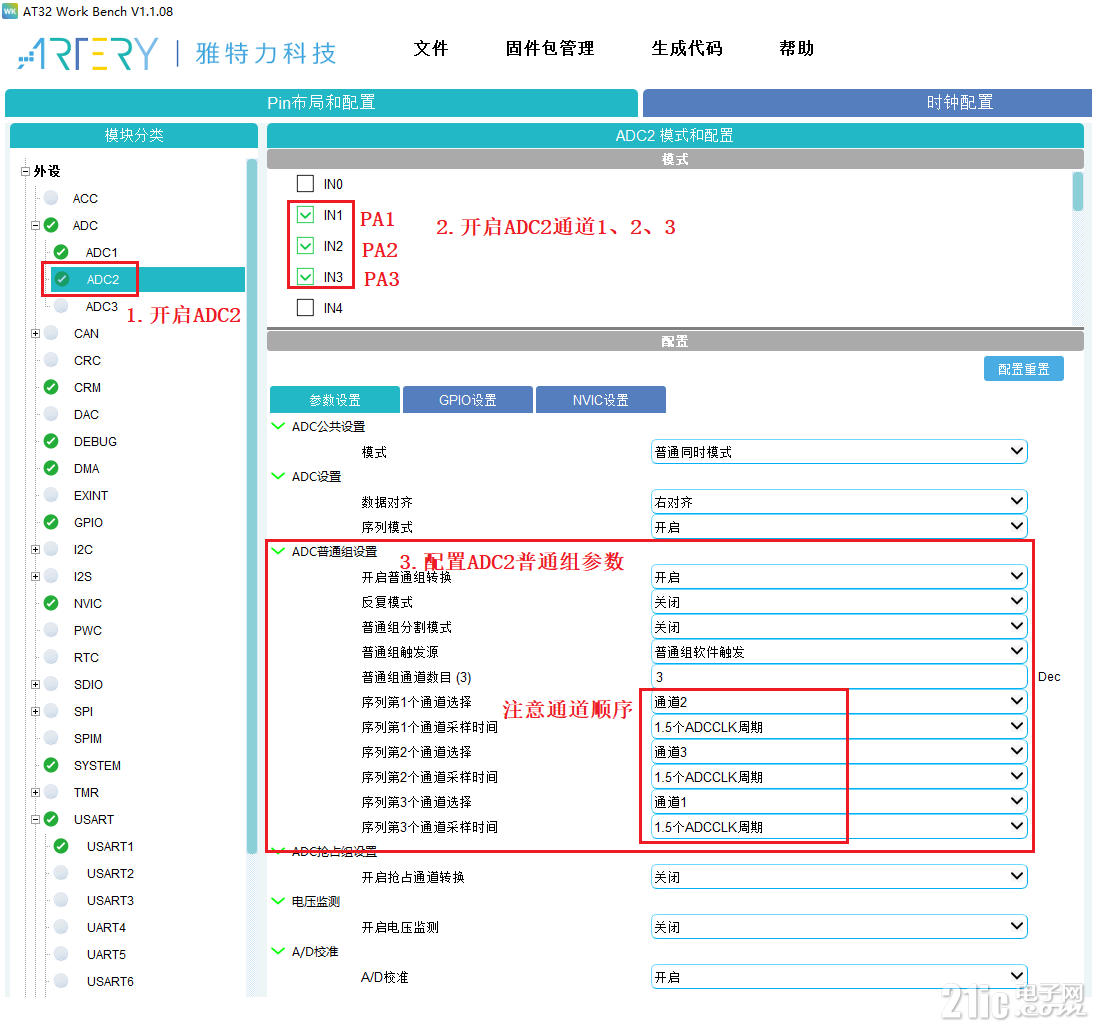
Task: Click the 普通组通道数目 input field
Action: (x=839, y=677)
